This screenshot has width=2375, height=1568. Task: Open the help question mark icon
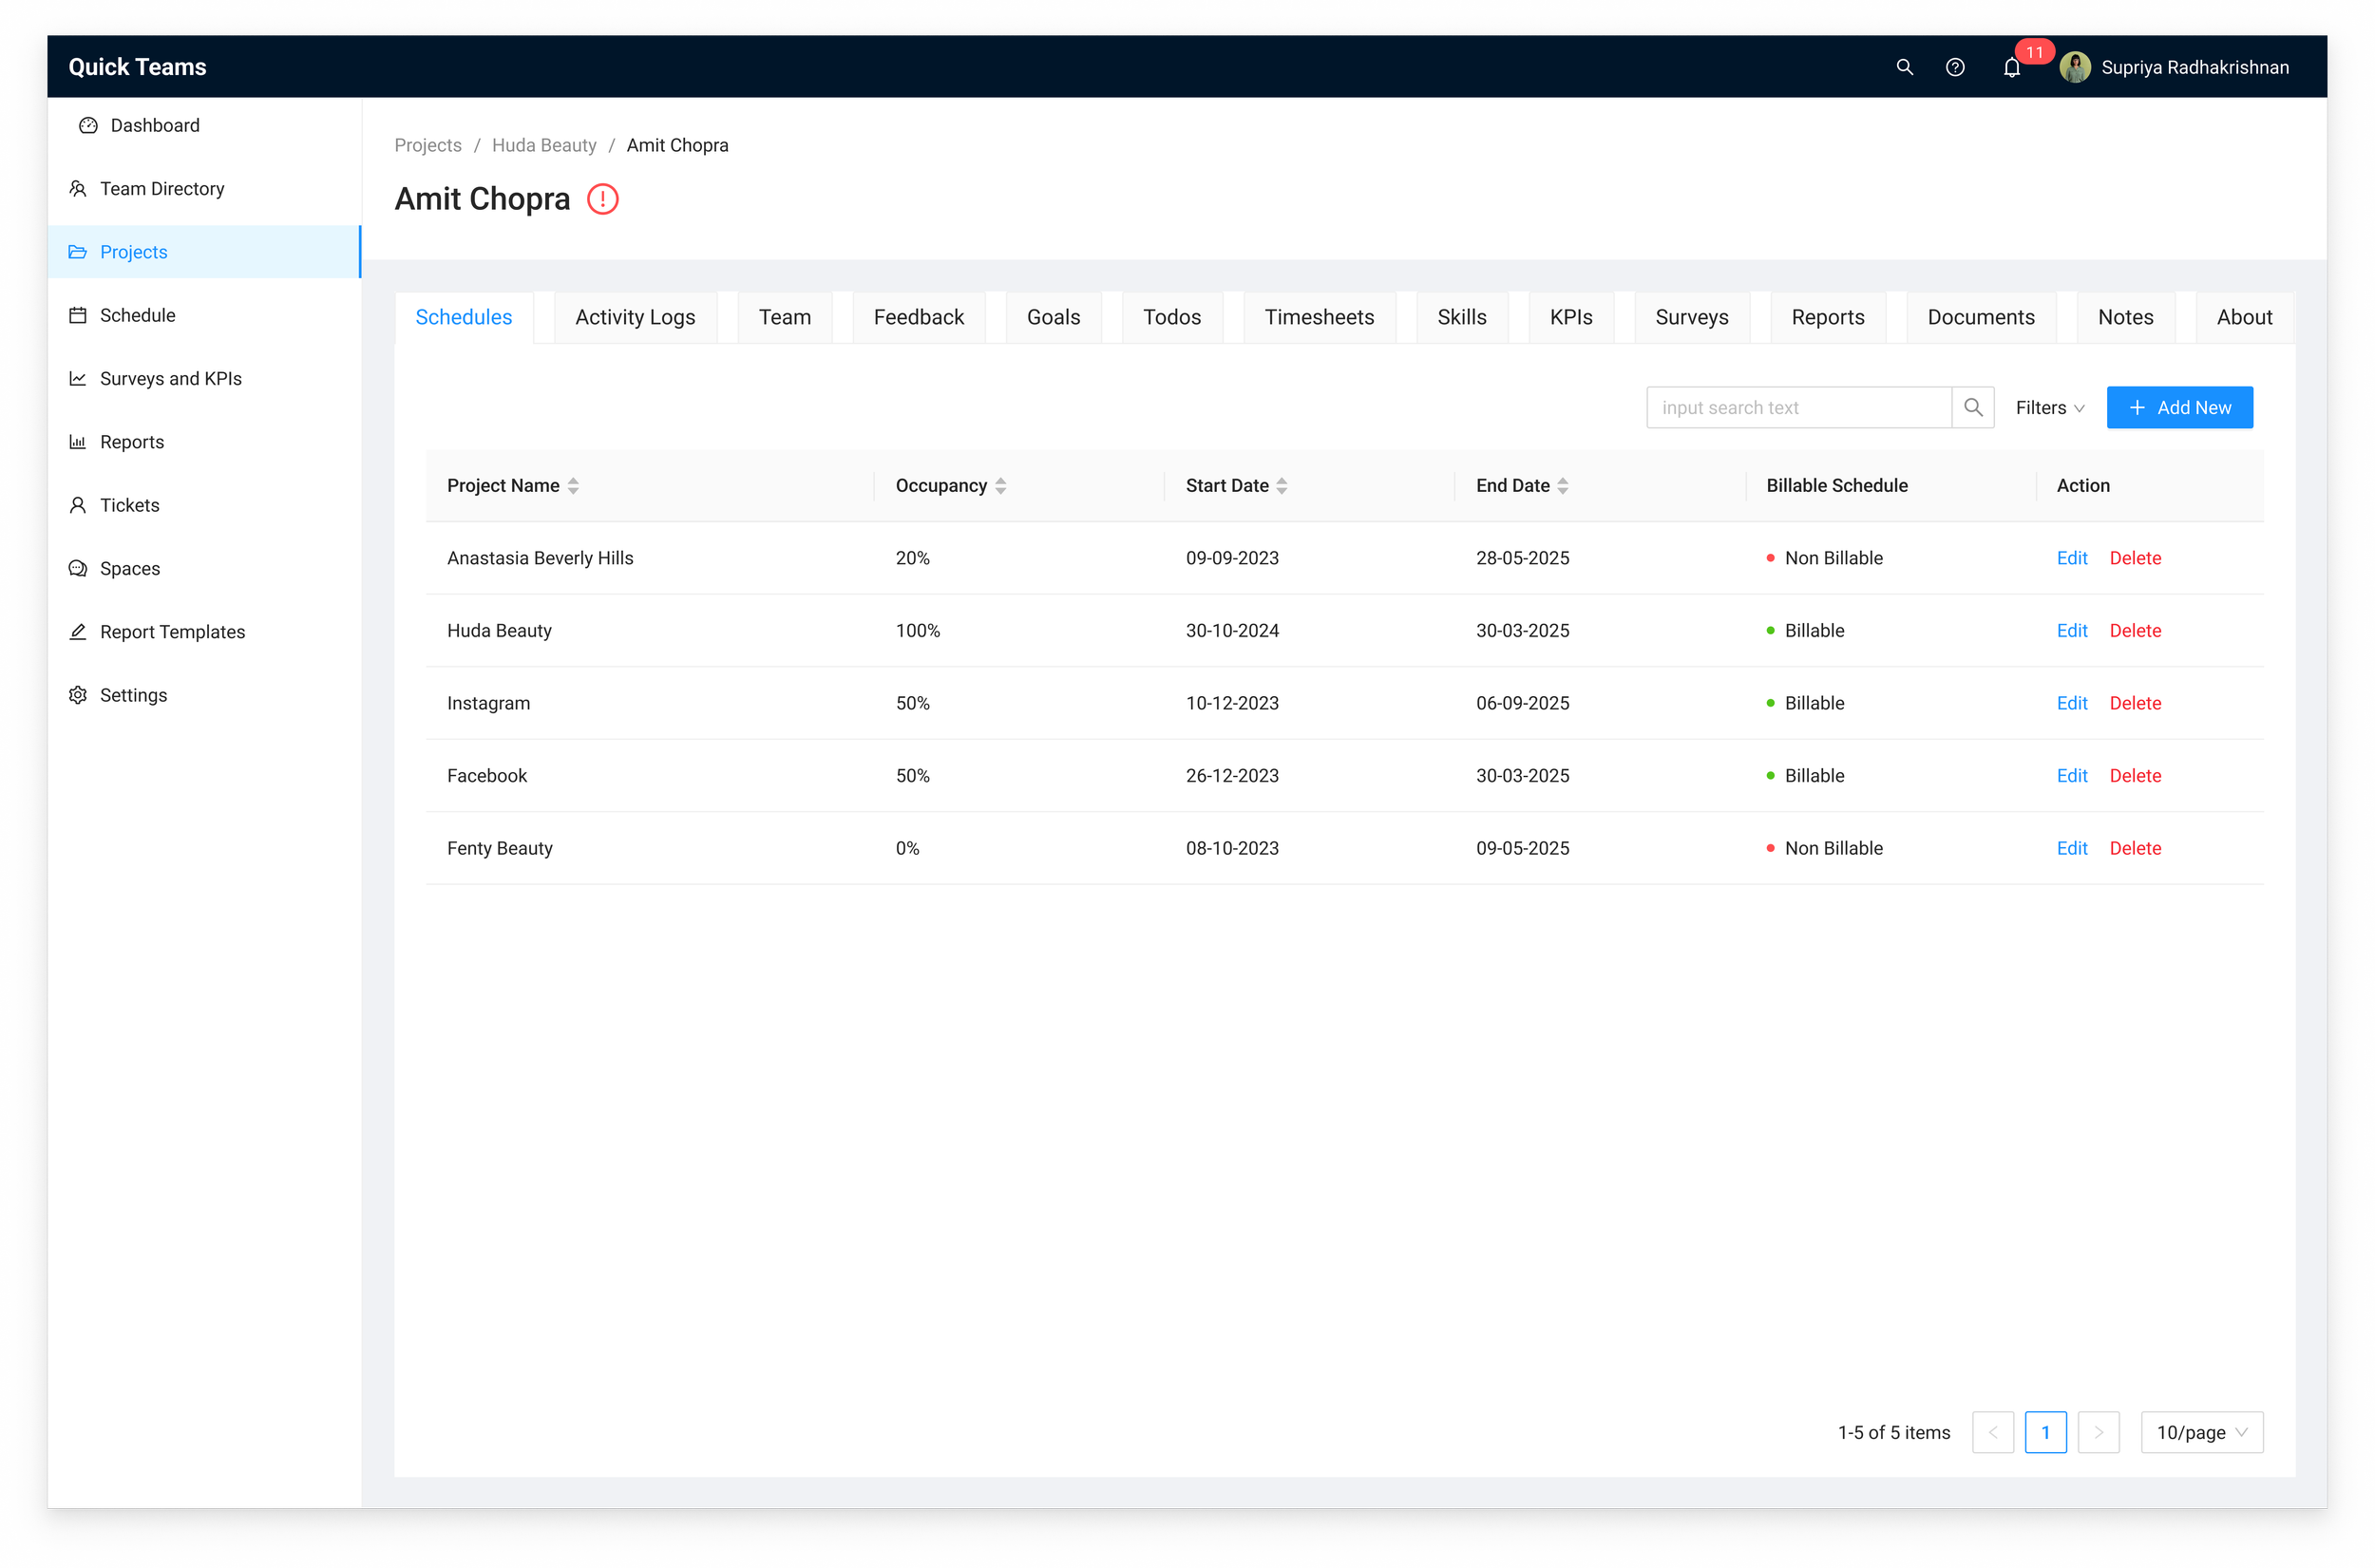[x=1955, y=67]
